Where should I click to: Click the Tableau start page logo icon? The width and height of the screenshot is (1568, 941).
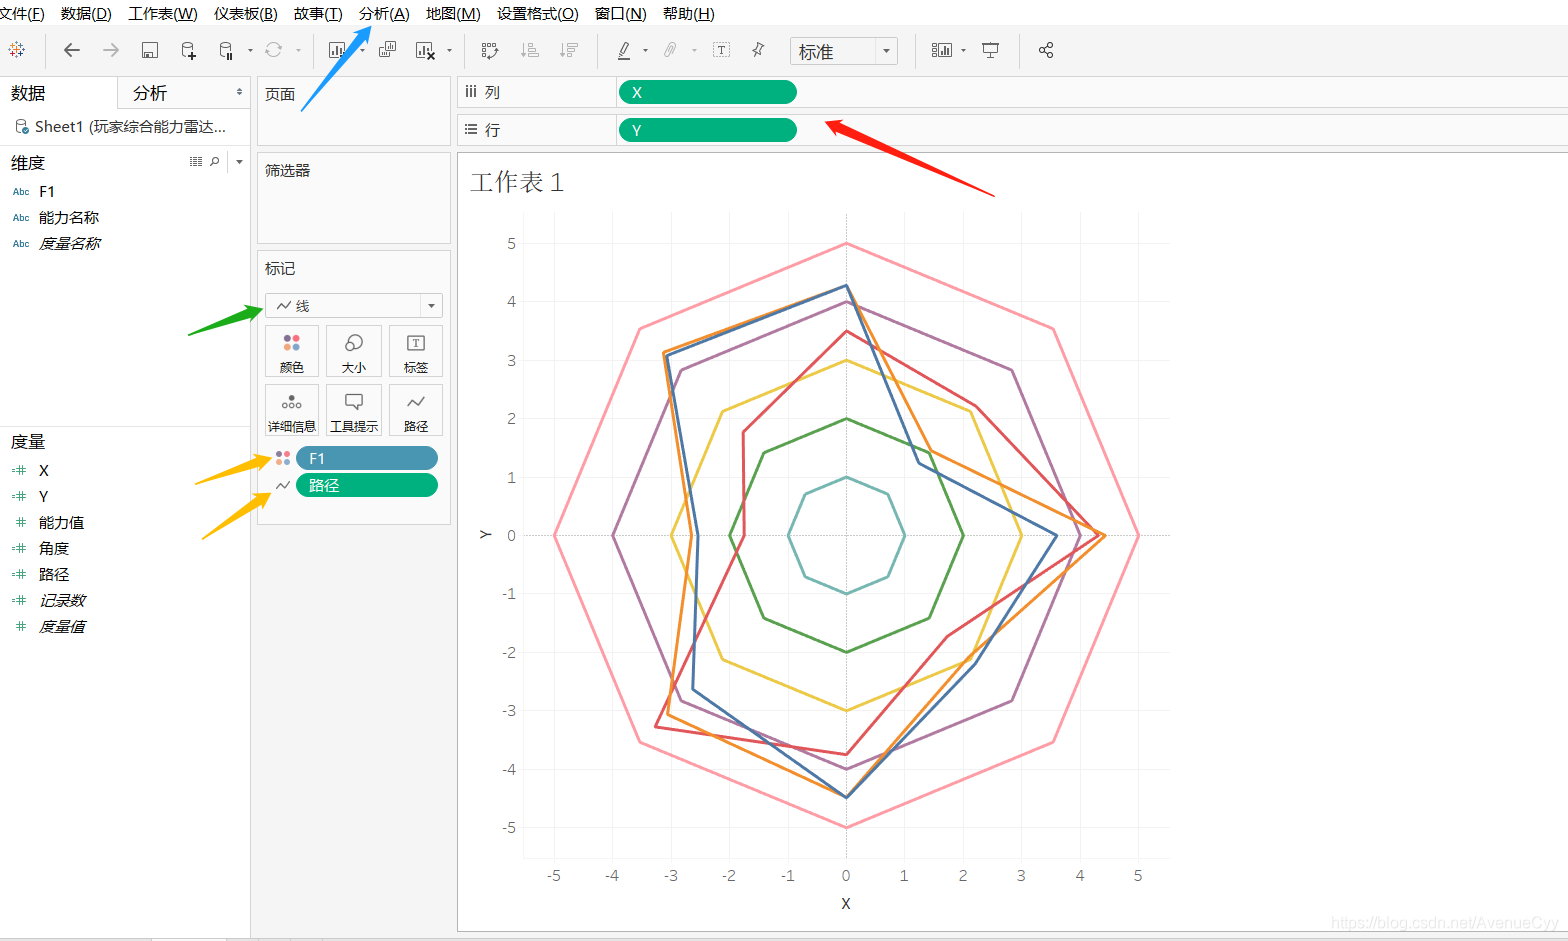(17, 50)
